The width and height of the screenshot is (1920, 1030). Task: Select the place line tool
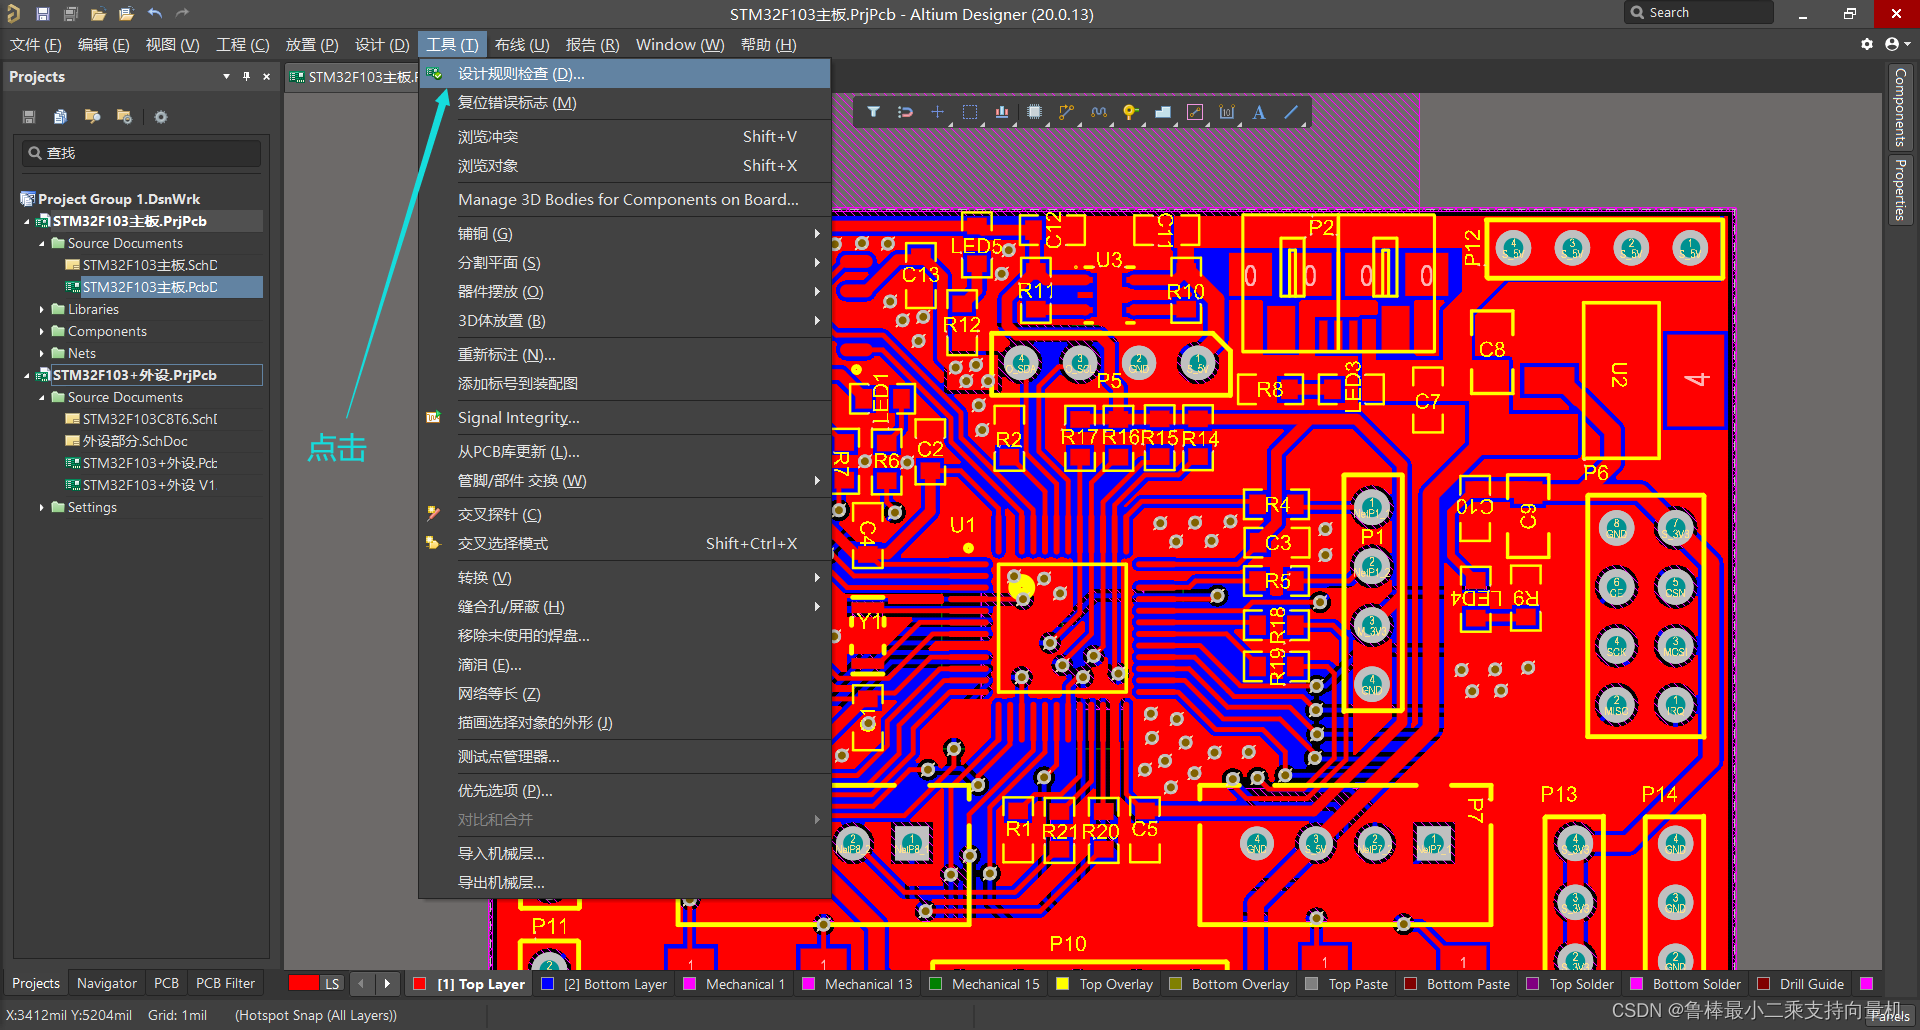pos(1291,112)
